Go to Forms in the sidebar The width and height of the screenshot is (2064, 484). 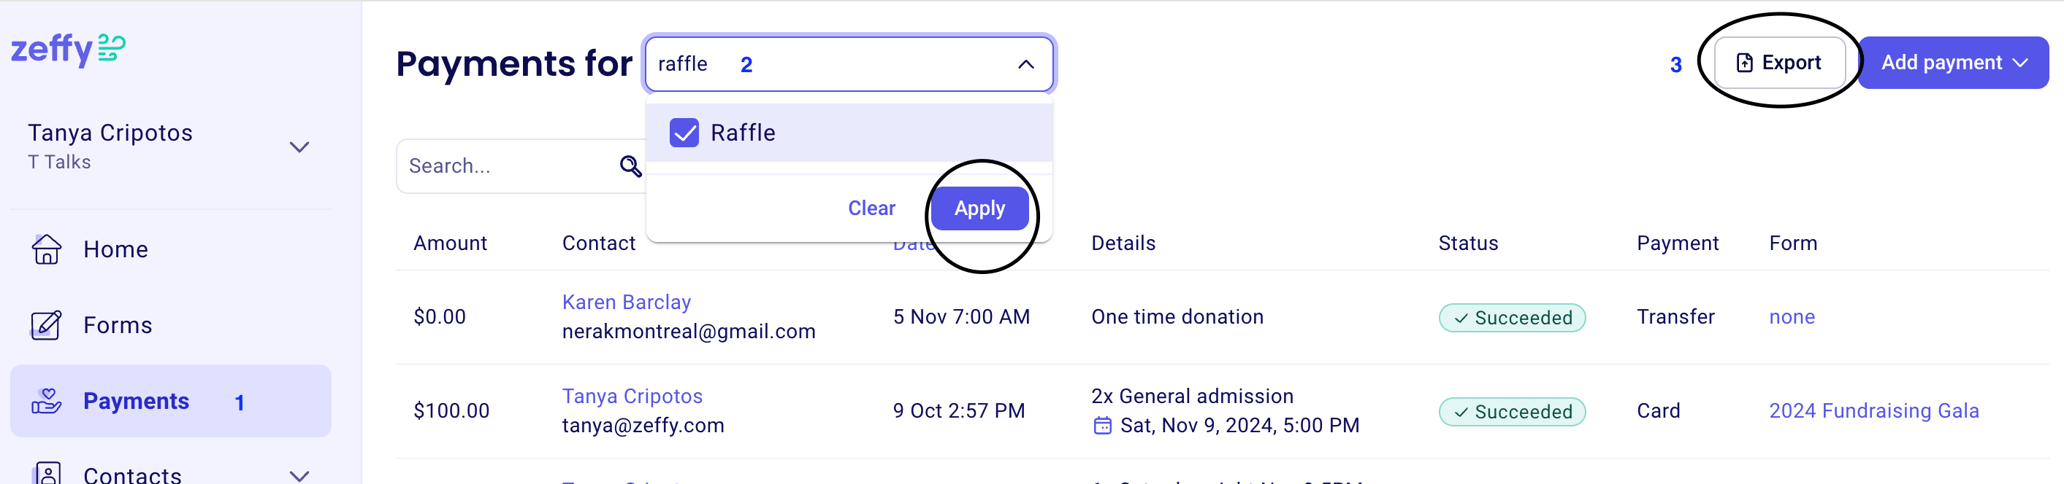pyautogui.click(x=117, y=325)
